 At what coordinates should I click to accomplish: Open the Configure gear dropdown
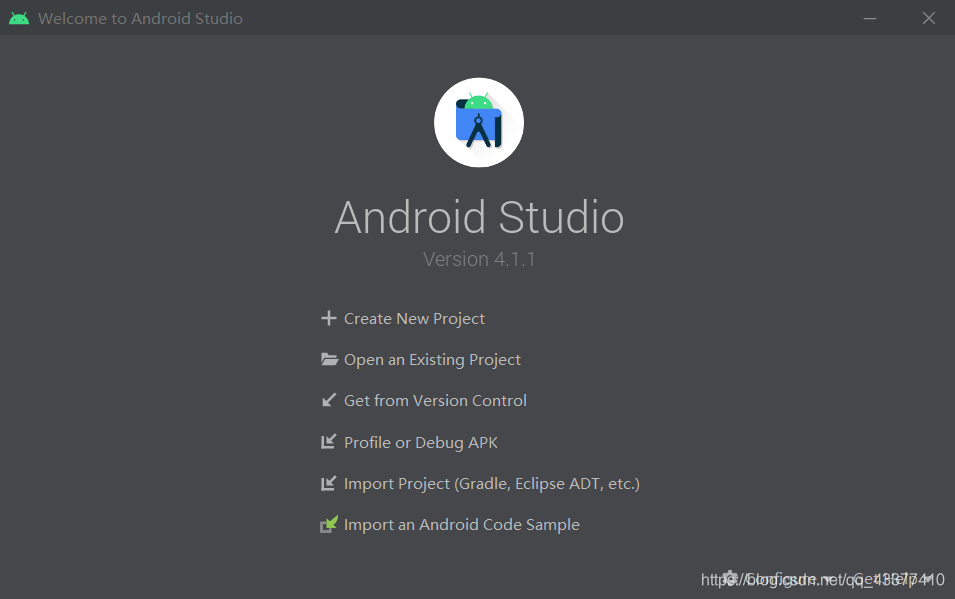click(777, 578)
